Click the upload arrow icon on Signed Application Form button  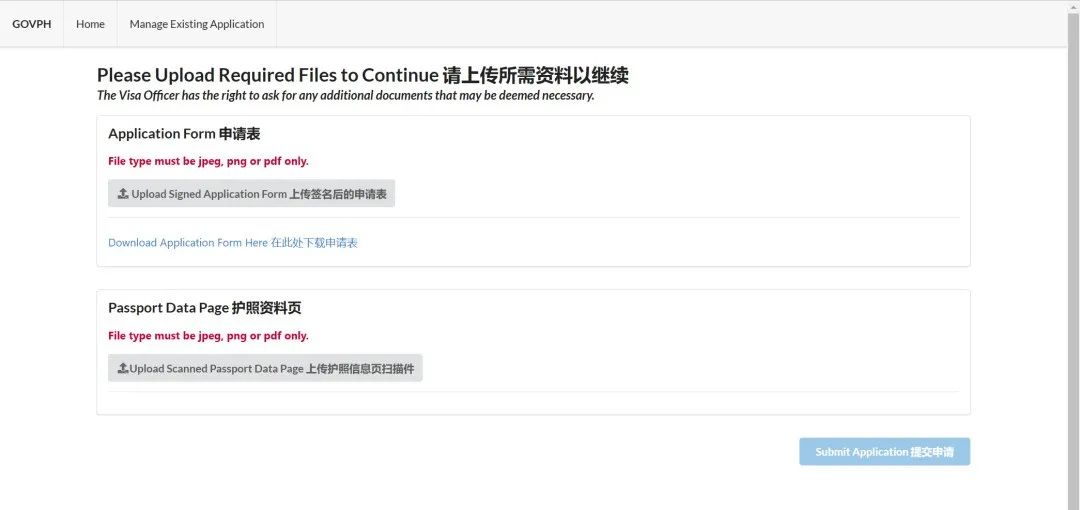[123, 194]
